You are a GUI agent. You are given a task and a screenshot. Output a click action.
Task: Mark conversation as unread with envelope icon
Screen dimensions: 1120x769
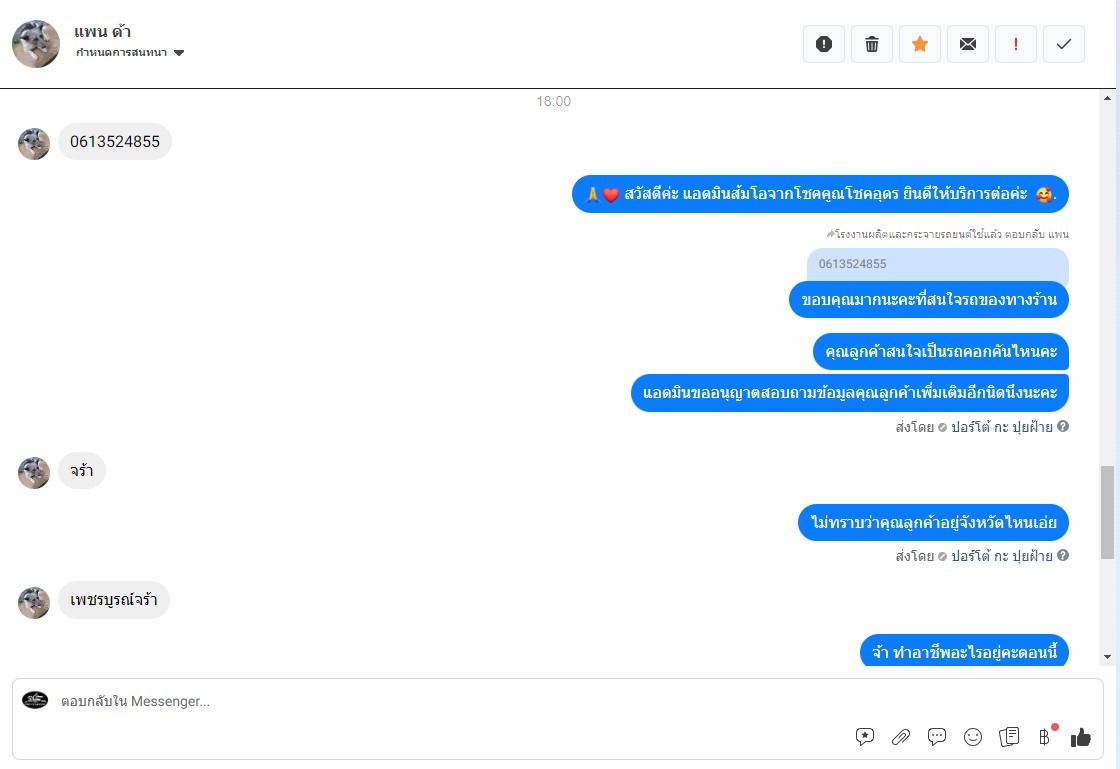(x=968, y=44)
